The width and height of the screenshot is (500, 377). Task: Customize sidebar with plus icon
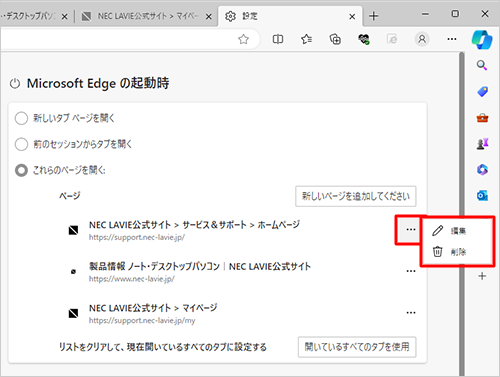pos(482,276)
